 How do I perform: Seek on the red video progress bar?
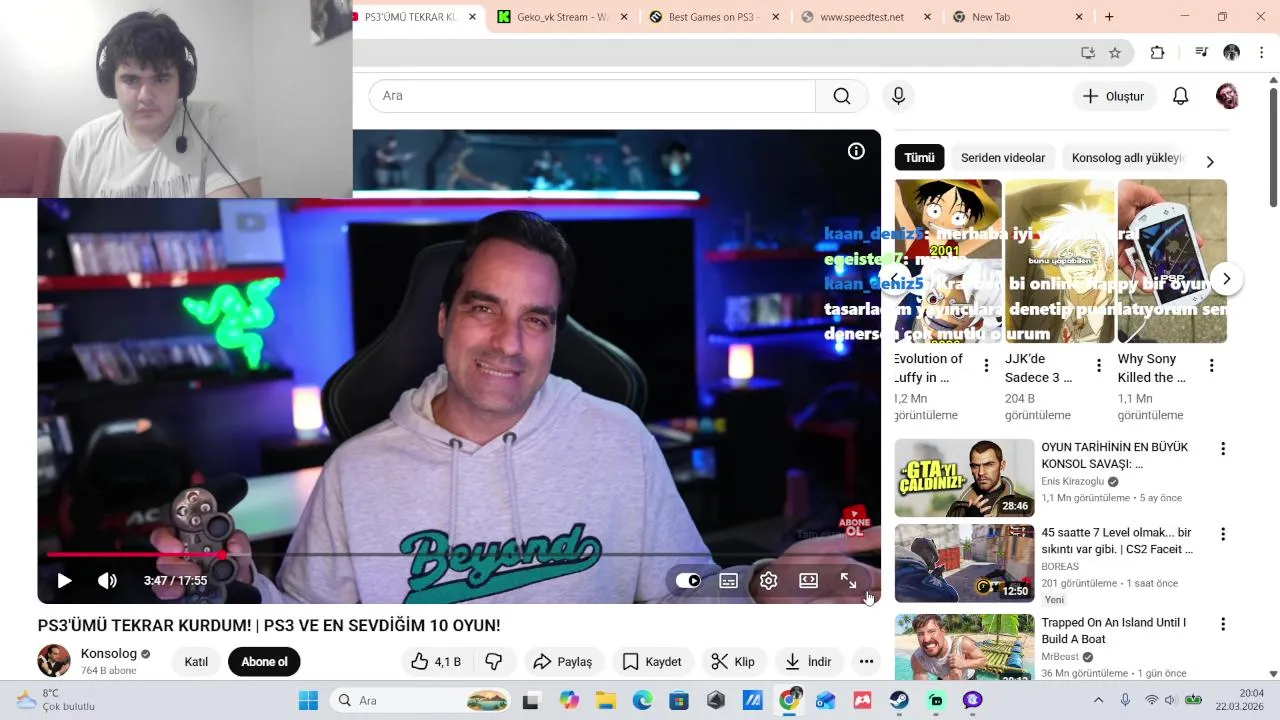coord(463,555)
